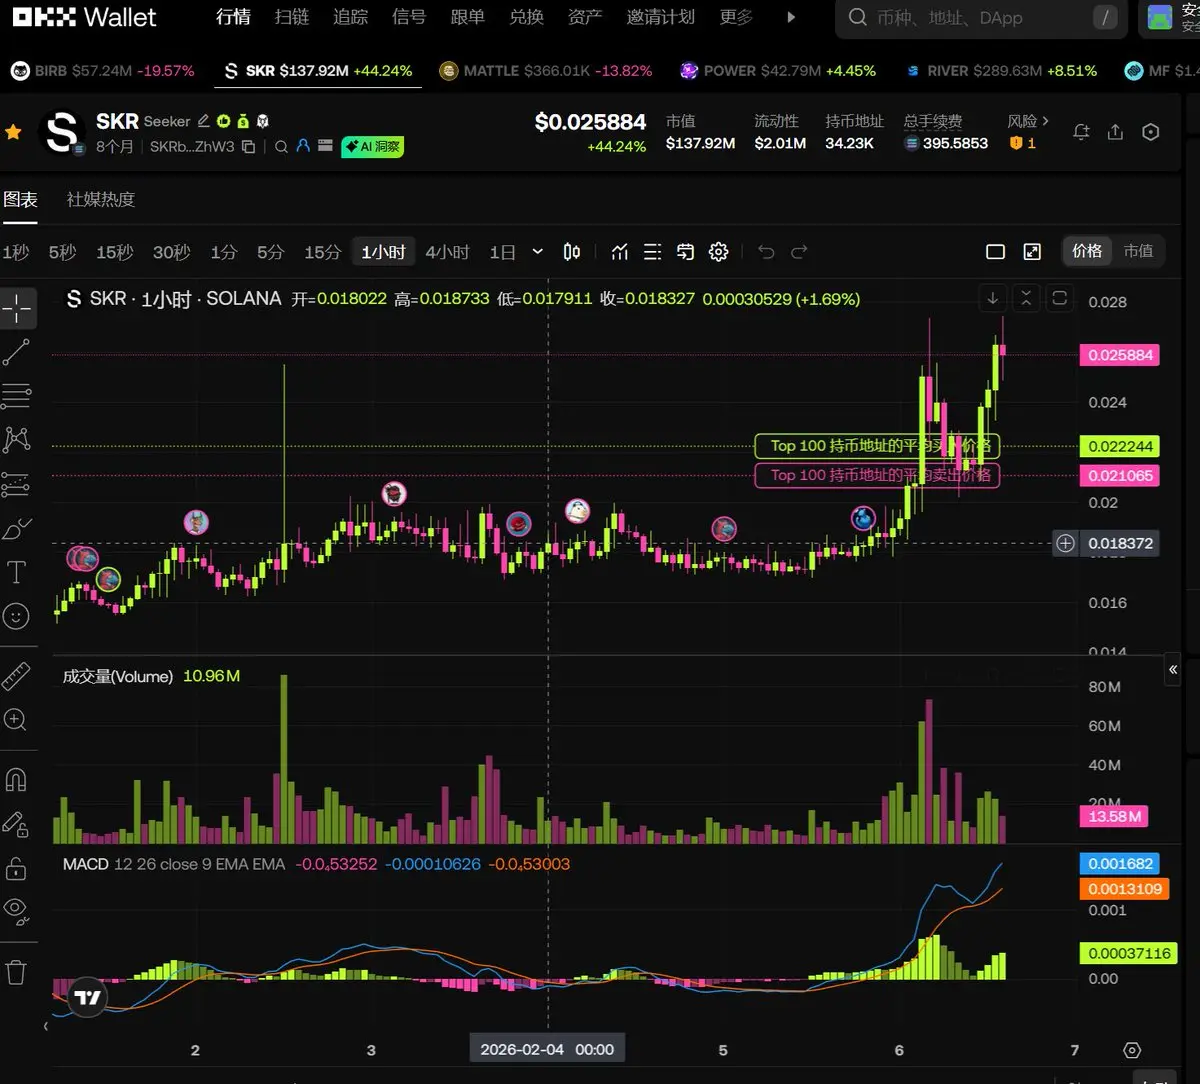Screen dimensions: 1200x1084
Task: Select the text annotation tool
Action: (16, 572)
